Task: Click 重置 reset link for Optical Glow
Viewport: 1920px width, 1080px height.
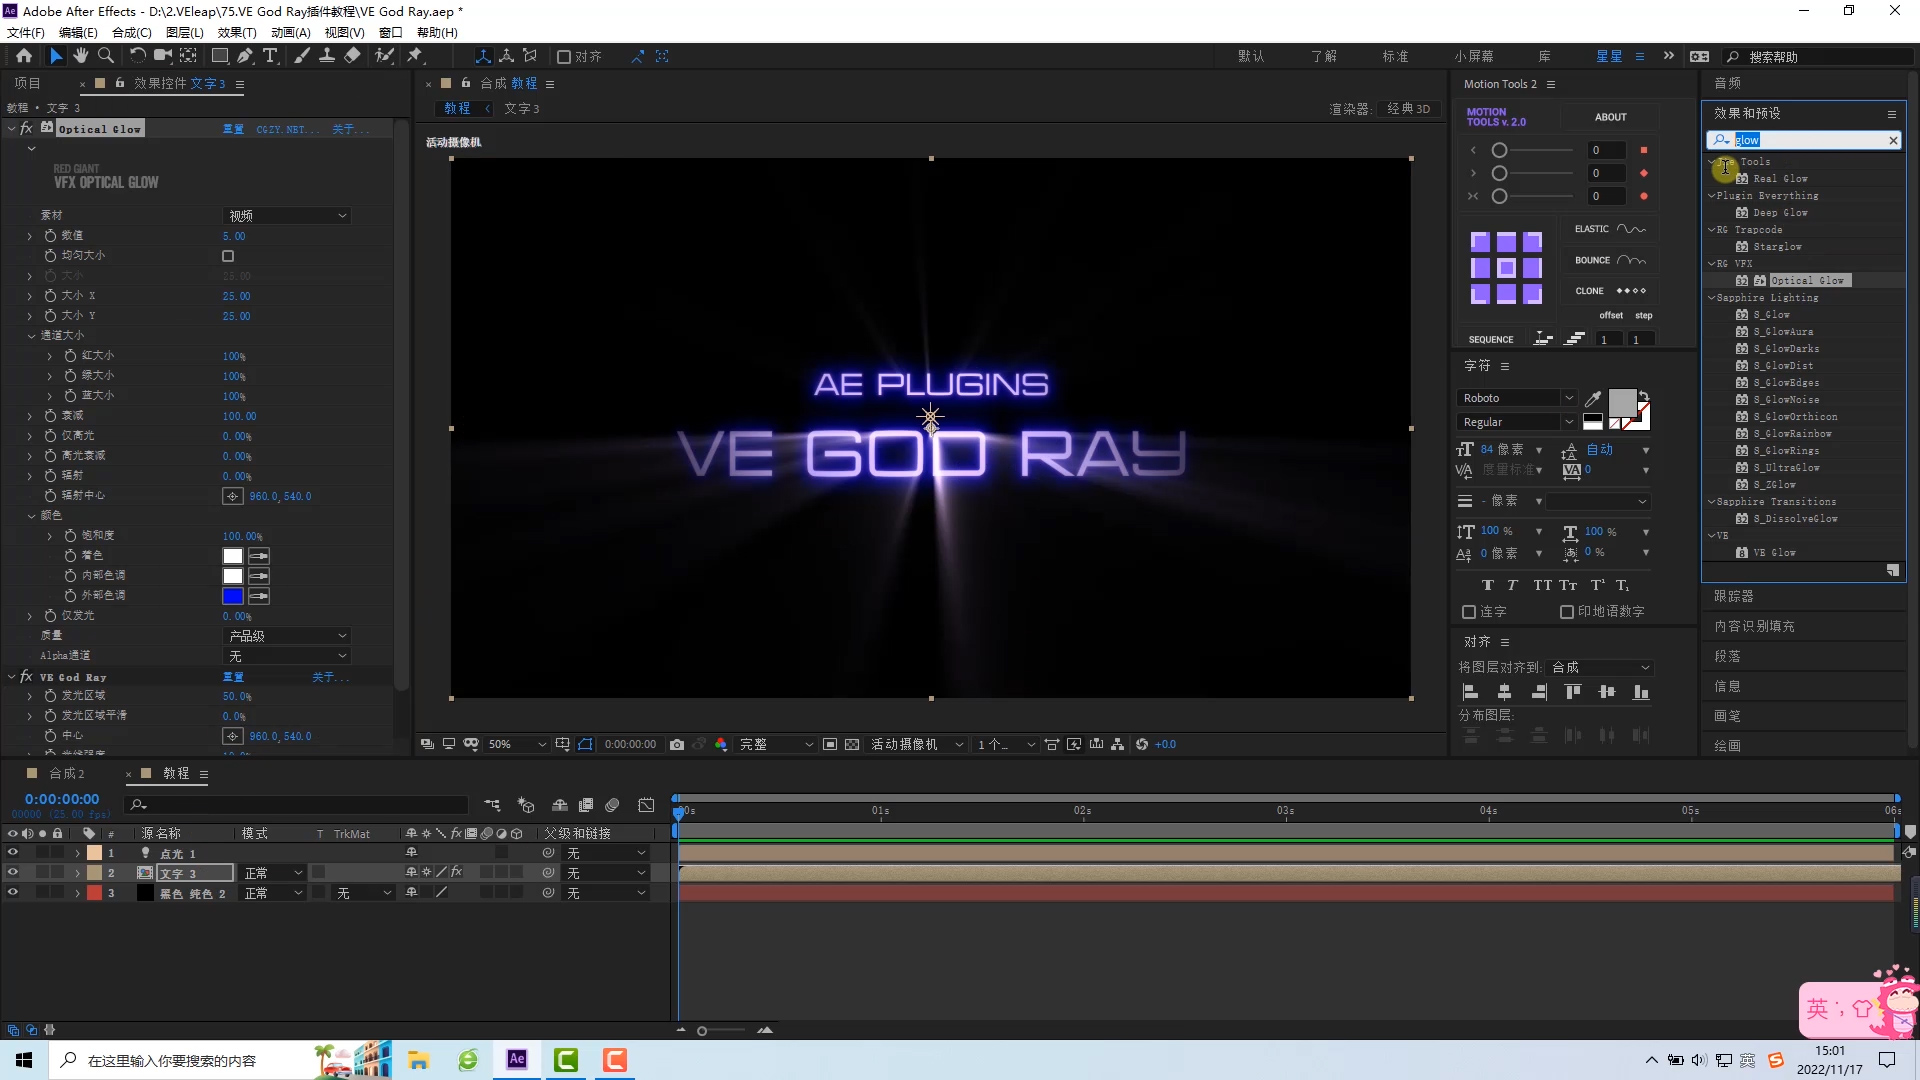Action: pyautogui.click(x=233, y=129)
